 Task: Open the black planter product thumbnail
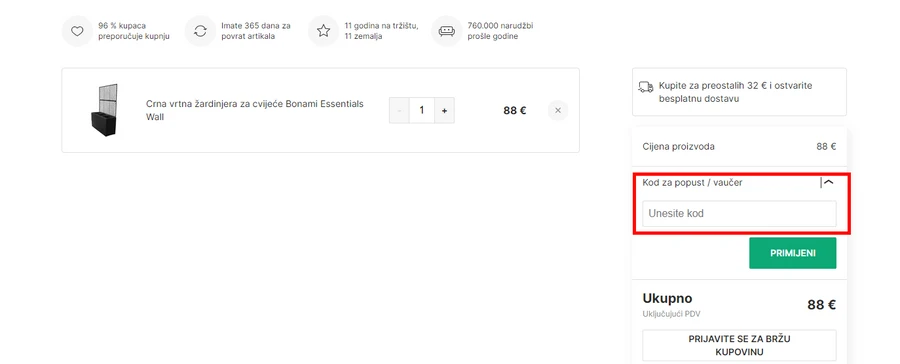coord(104,110)
